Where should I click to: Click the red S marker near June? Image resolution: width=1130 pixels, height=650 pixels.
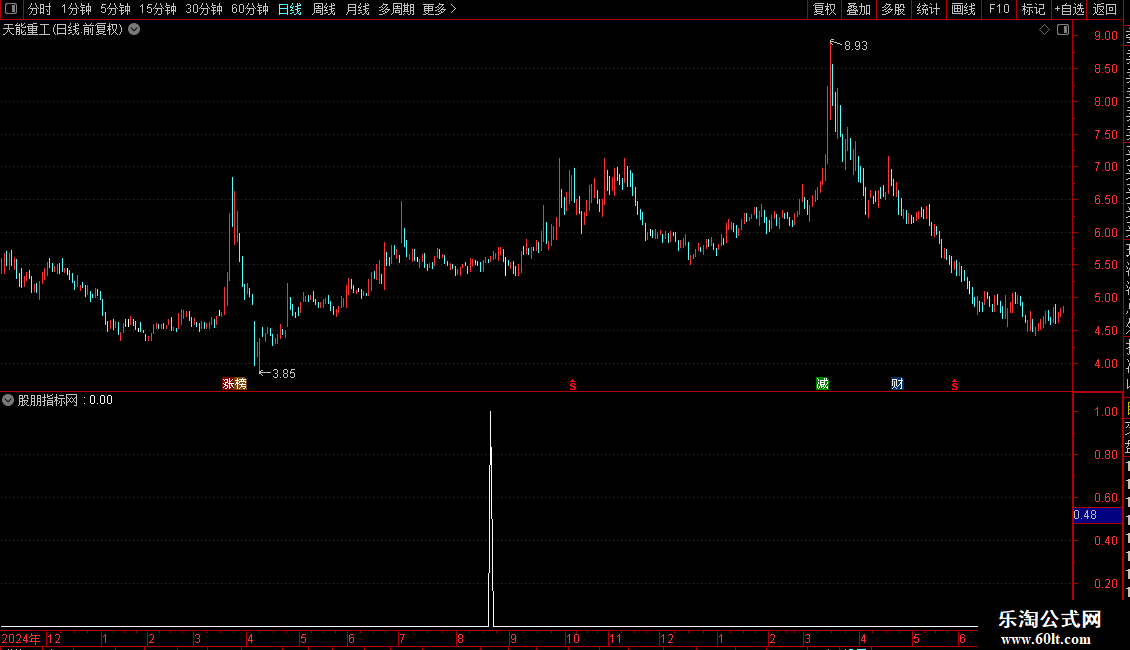pos(955,385)
